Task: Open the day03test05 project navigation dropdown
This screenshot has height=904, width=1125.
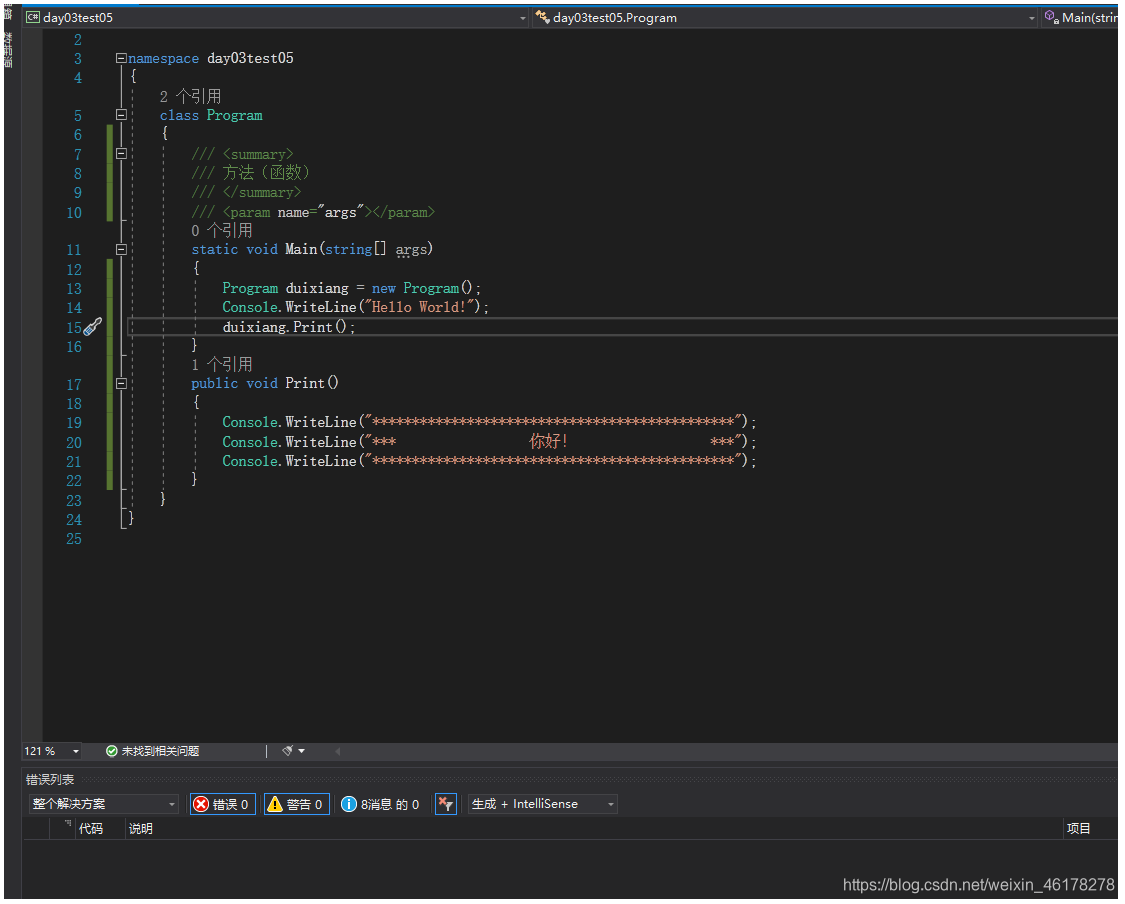Action: [x=276, y=18]
